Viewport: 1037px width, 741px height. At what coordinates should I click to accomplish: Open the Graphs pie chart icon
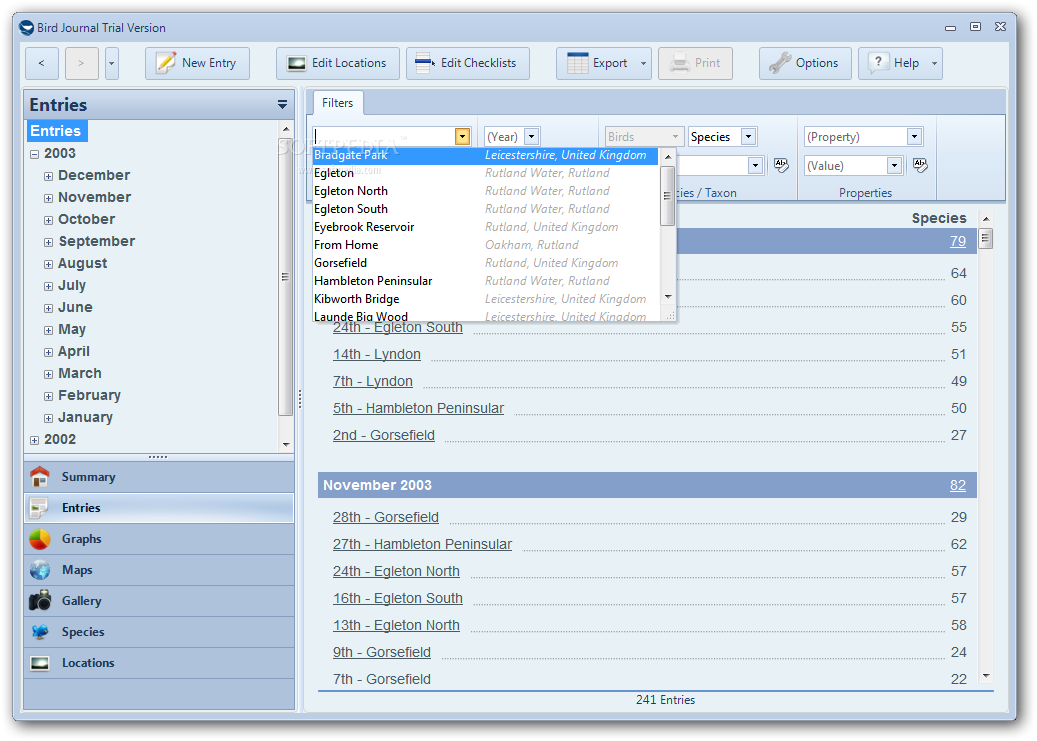point(40,539)
